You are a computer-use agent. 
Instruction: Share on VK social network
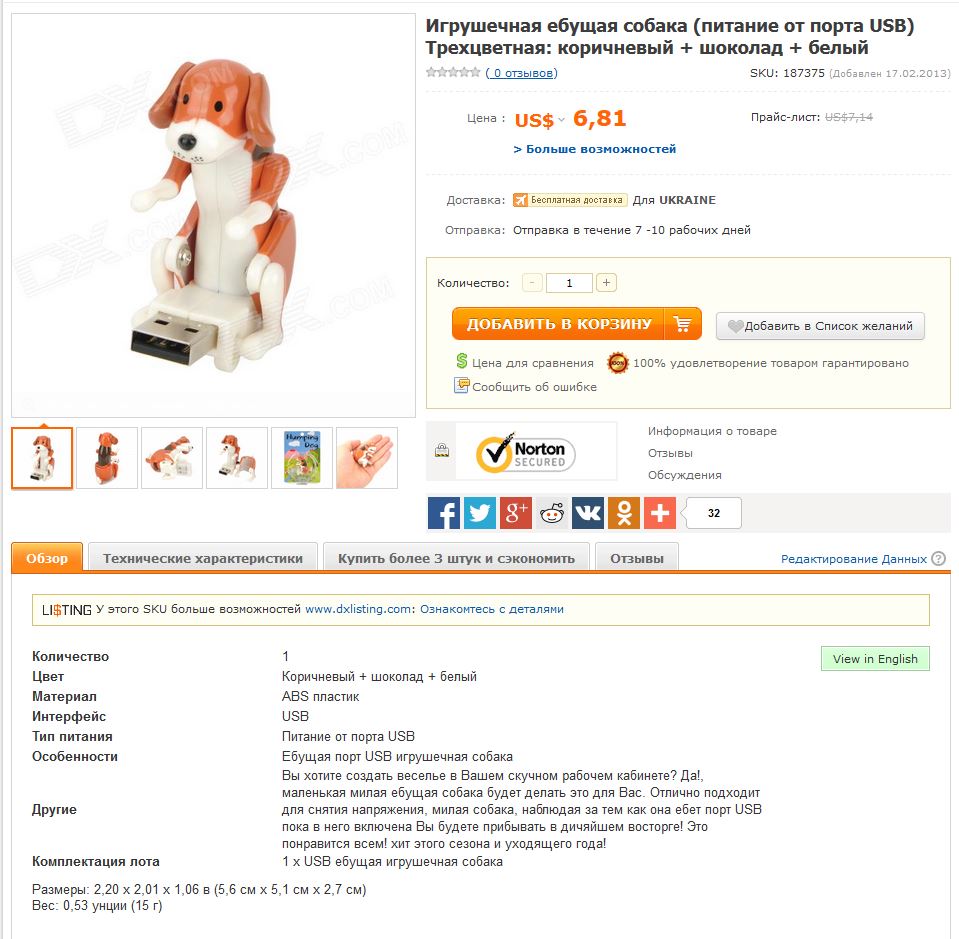588,513
